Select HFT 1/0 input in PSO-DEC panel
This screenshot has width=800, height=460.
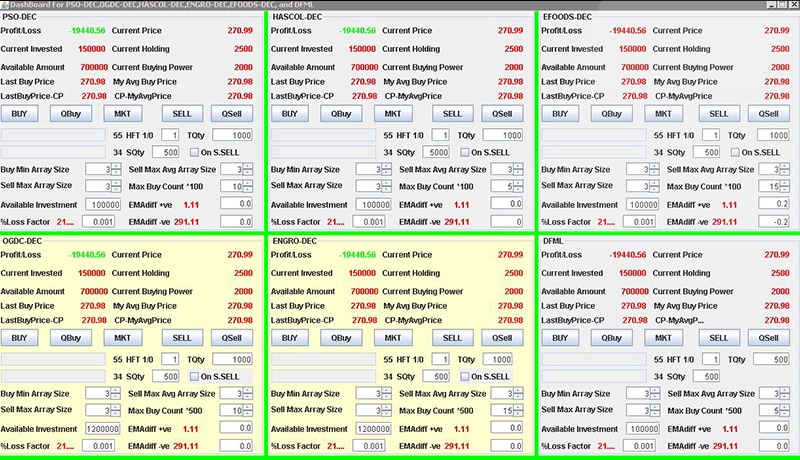coord(170,135)
